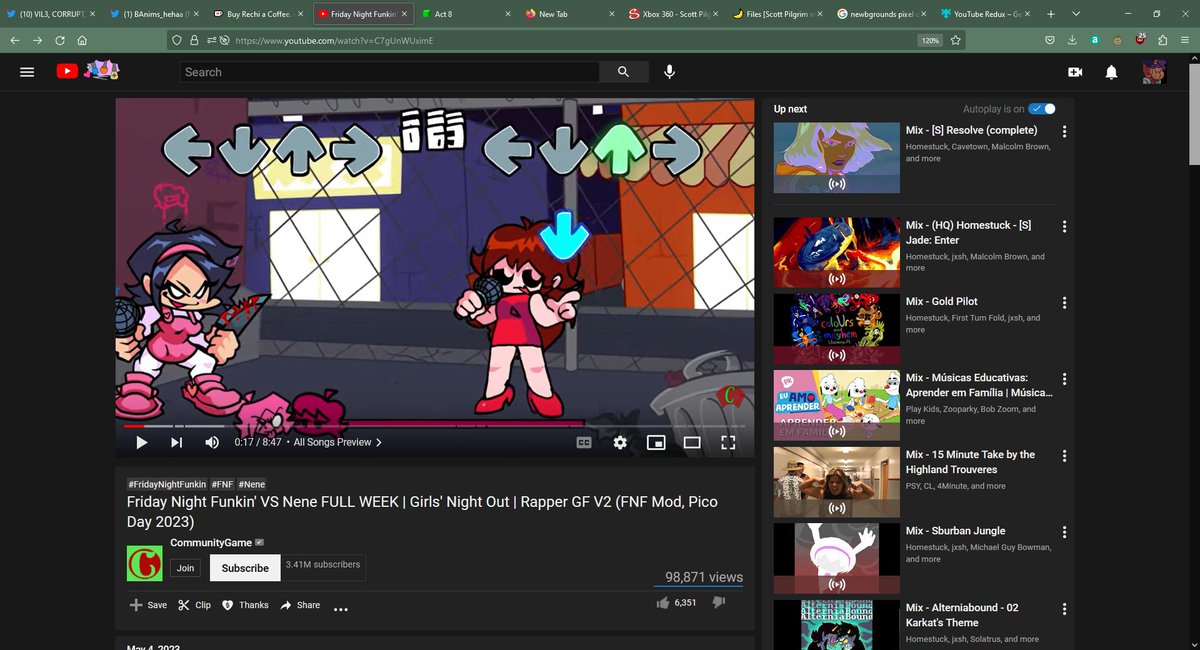Enable miniplayer mode

click(x=656, y=442)
